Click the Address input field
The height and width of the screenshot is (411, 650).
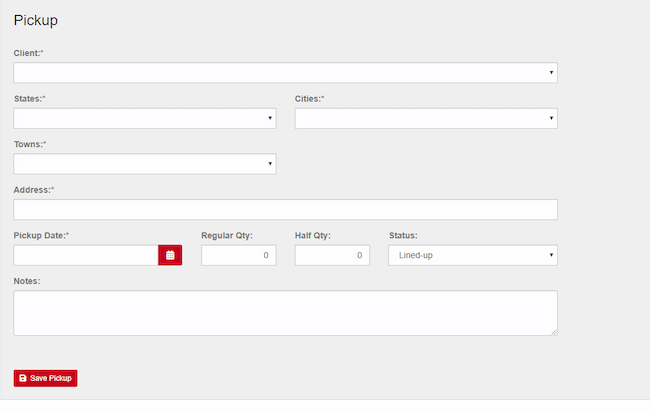point(285,209)
